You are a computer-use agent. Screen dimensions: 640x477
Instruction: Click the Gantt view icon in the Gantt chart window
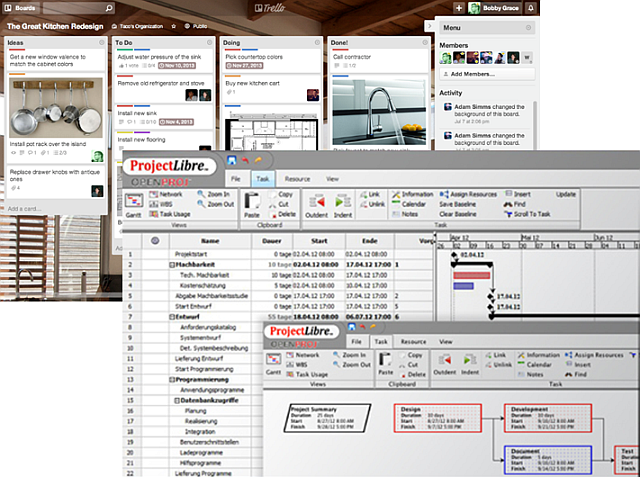click(x=136, y=201)
